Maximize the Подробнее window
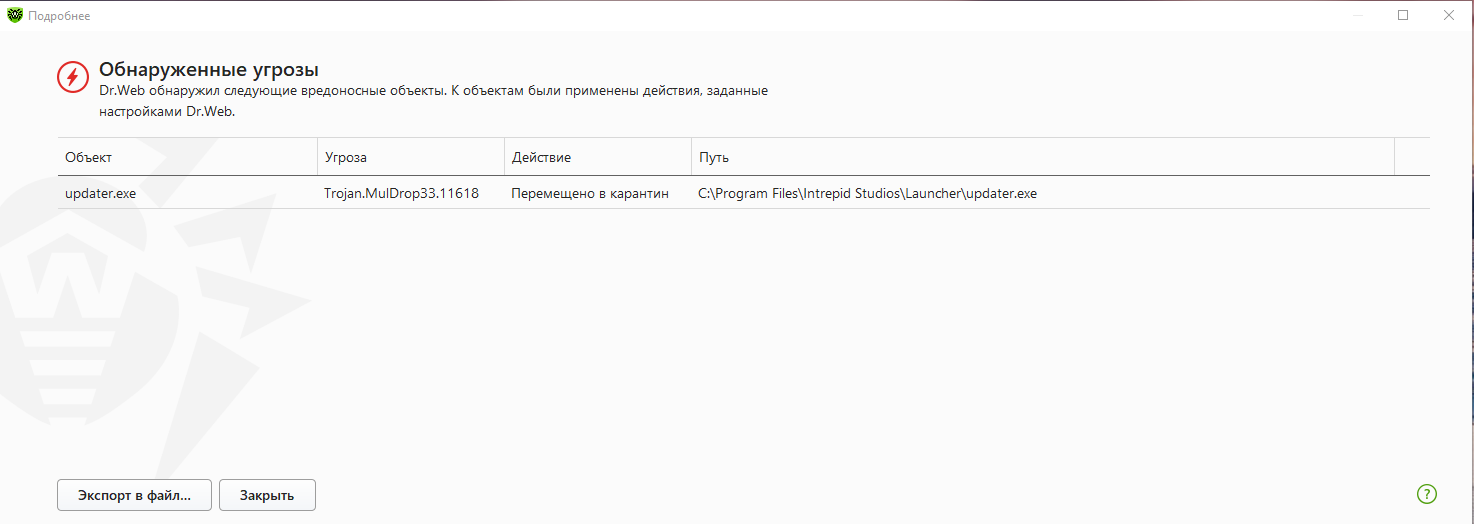The width and height of the screenshot is (1474, 524). pos(1403,15)
